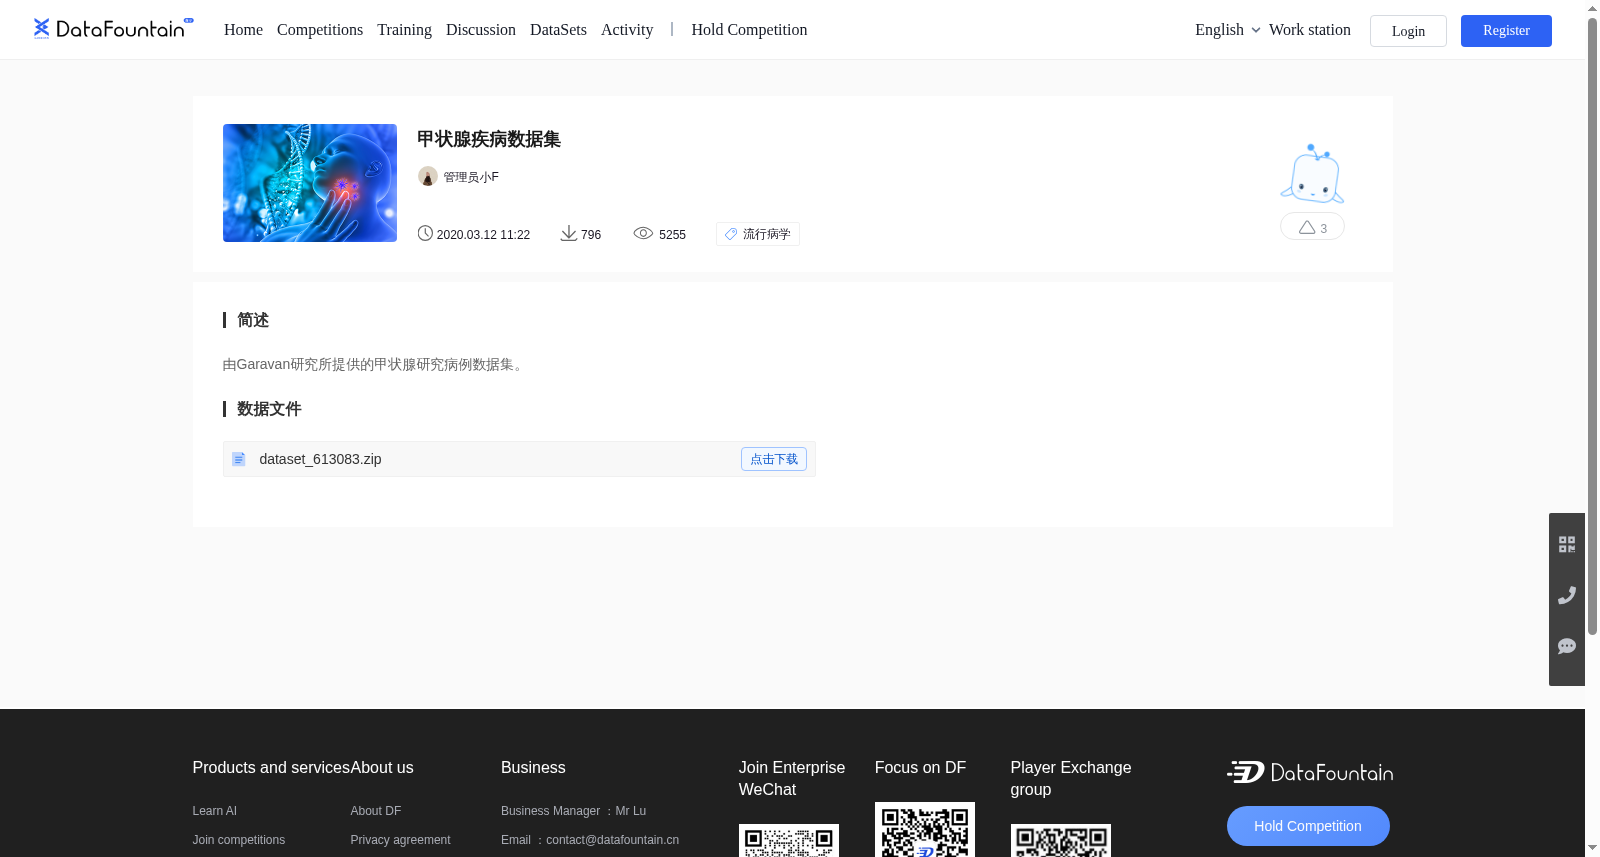Click the thyroid dataset cover thumbnail
Image resolution: width=1600 pixels, height=857 pixels.
(x=310, y=183)
